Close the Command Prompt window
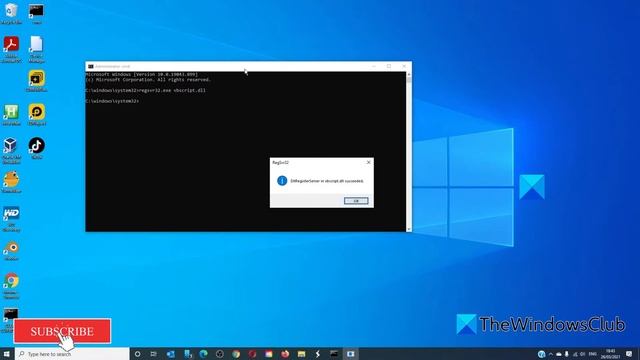 pos(404,66)
